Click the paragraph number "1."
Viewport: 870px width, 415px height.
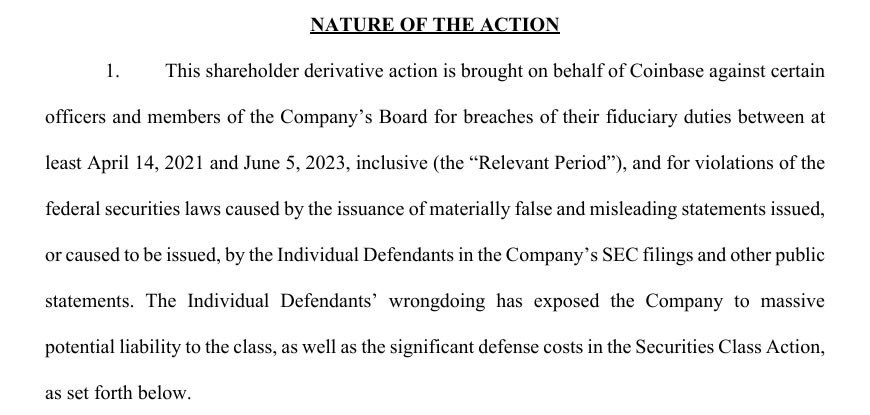pyautogui.click(x=113, y=71)
